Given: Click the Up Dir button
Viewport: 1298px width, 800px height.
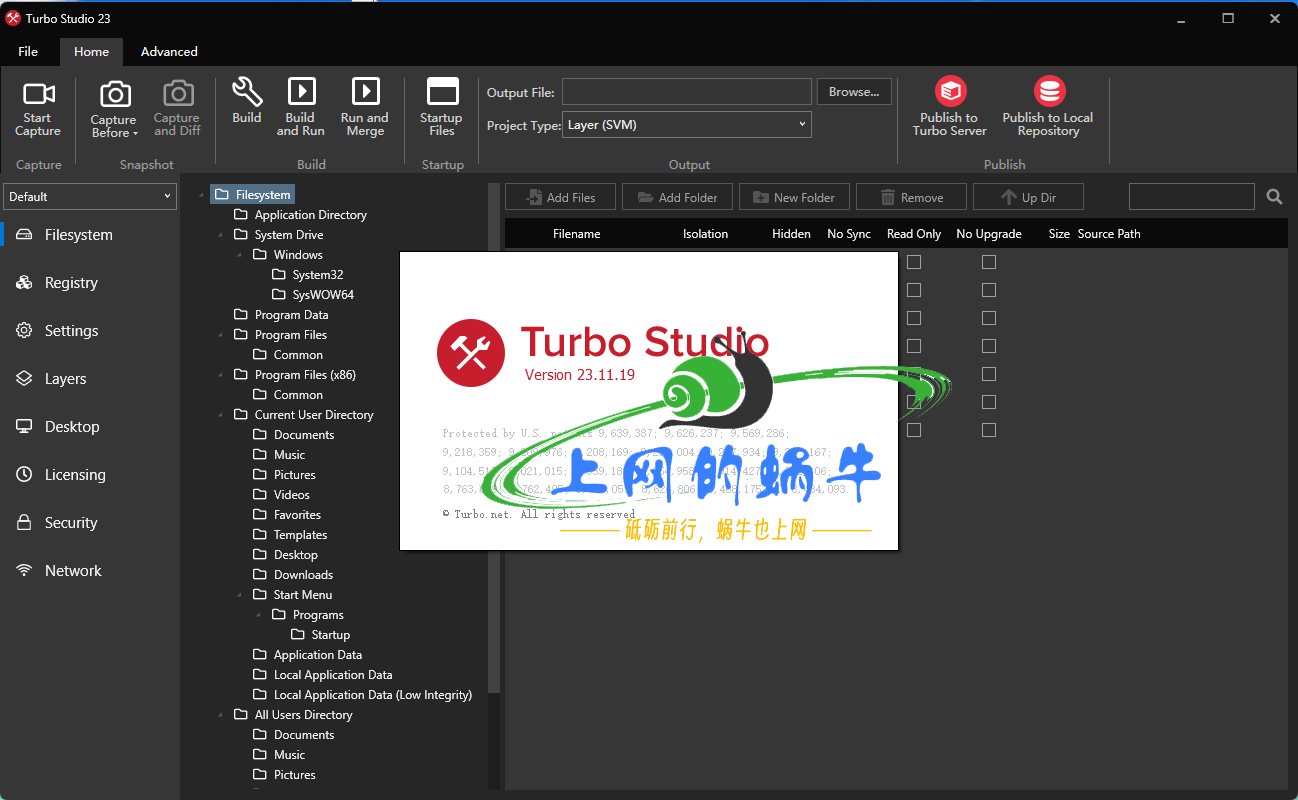Looking at the screenshot, I should click(x=1028, y=197).
